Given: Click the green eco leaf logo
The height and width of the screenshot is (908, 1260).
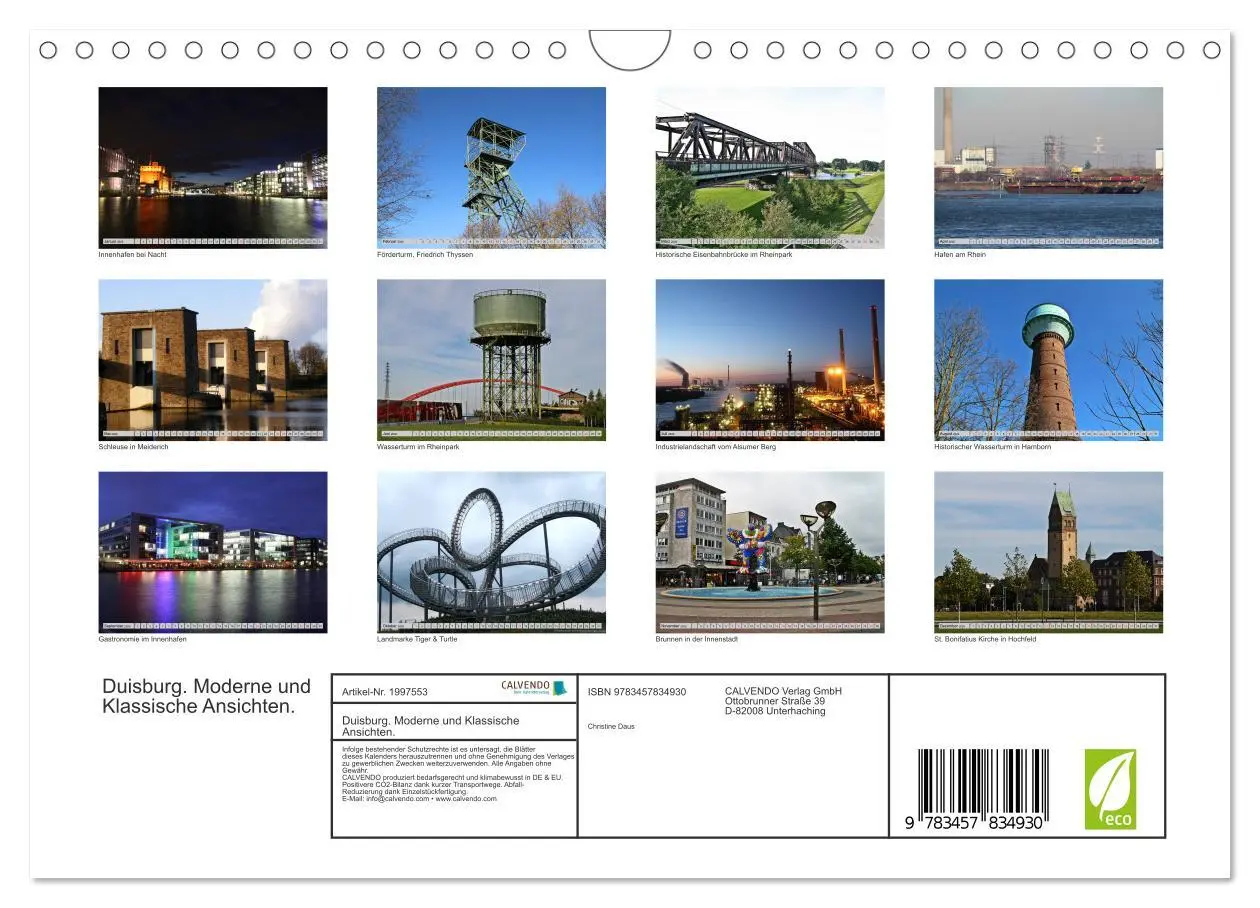Looking at the screenshot, I should (x=1113, y=790).
